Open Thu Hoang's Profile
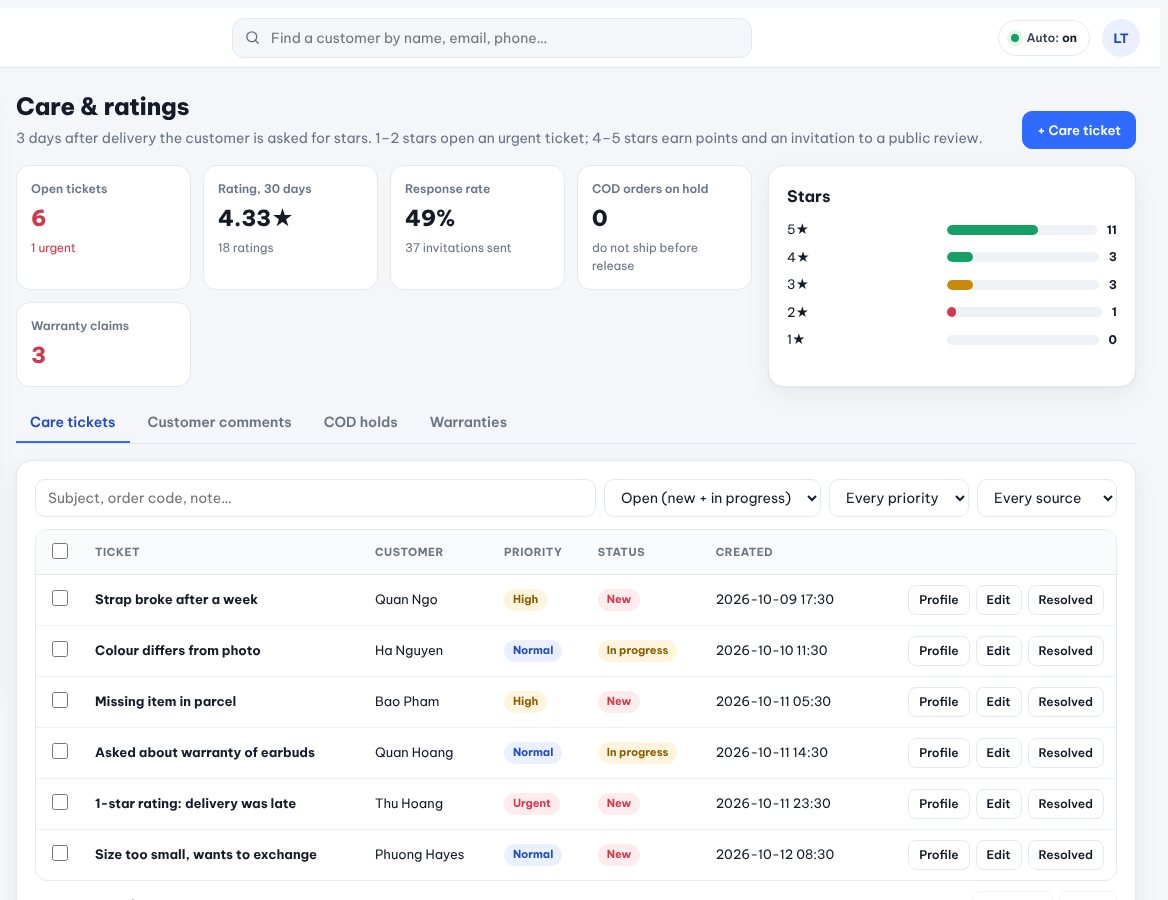Viewport: 1168px width, 900px height. click(x=939, y=804)
